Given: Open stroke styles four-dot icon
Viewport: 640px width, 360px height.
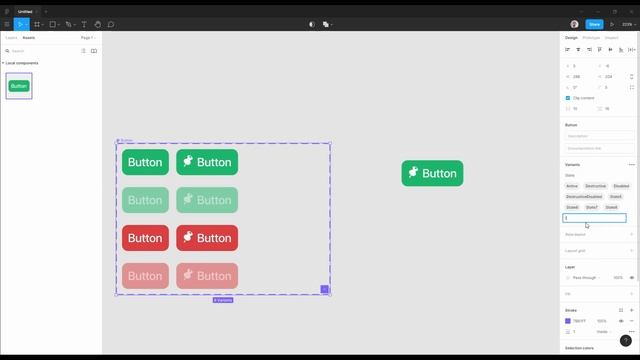Looking at the screenshot, I should pyautogui.click(x=621, y=310).
